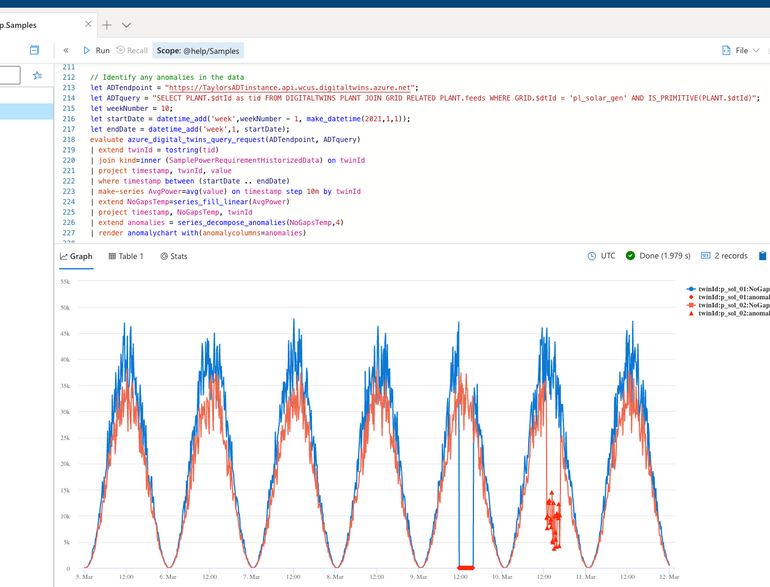The image size is (770, 587).
Task: Click the favorites star icon in left pane
Action: 38,75
